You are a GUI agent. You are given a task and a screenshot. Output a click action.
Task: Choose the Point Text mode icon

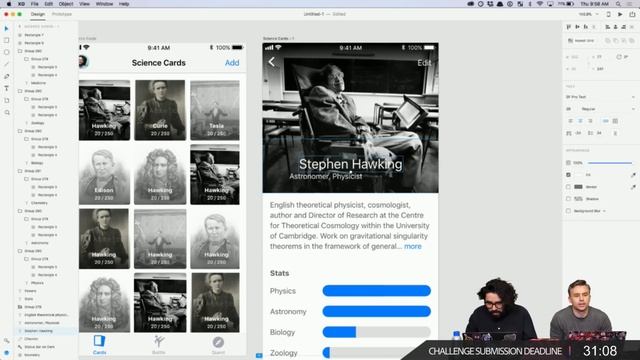click(x=605, y=121)
